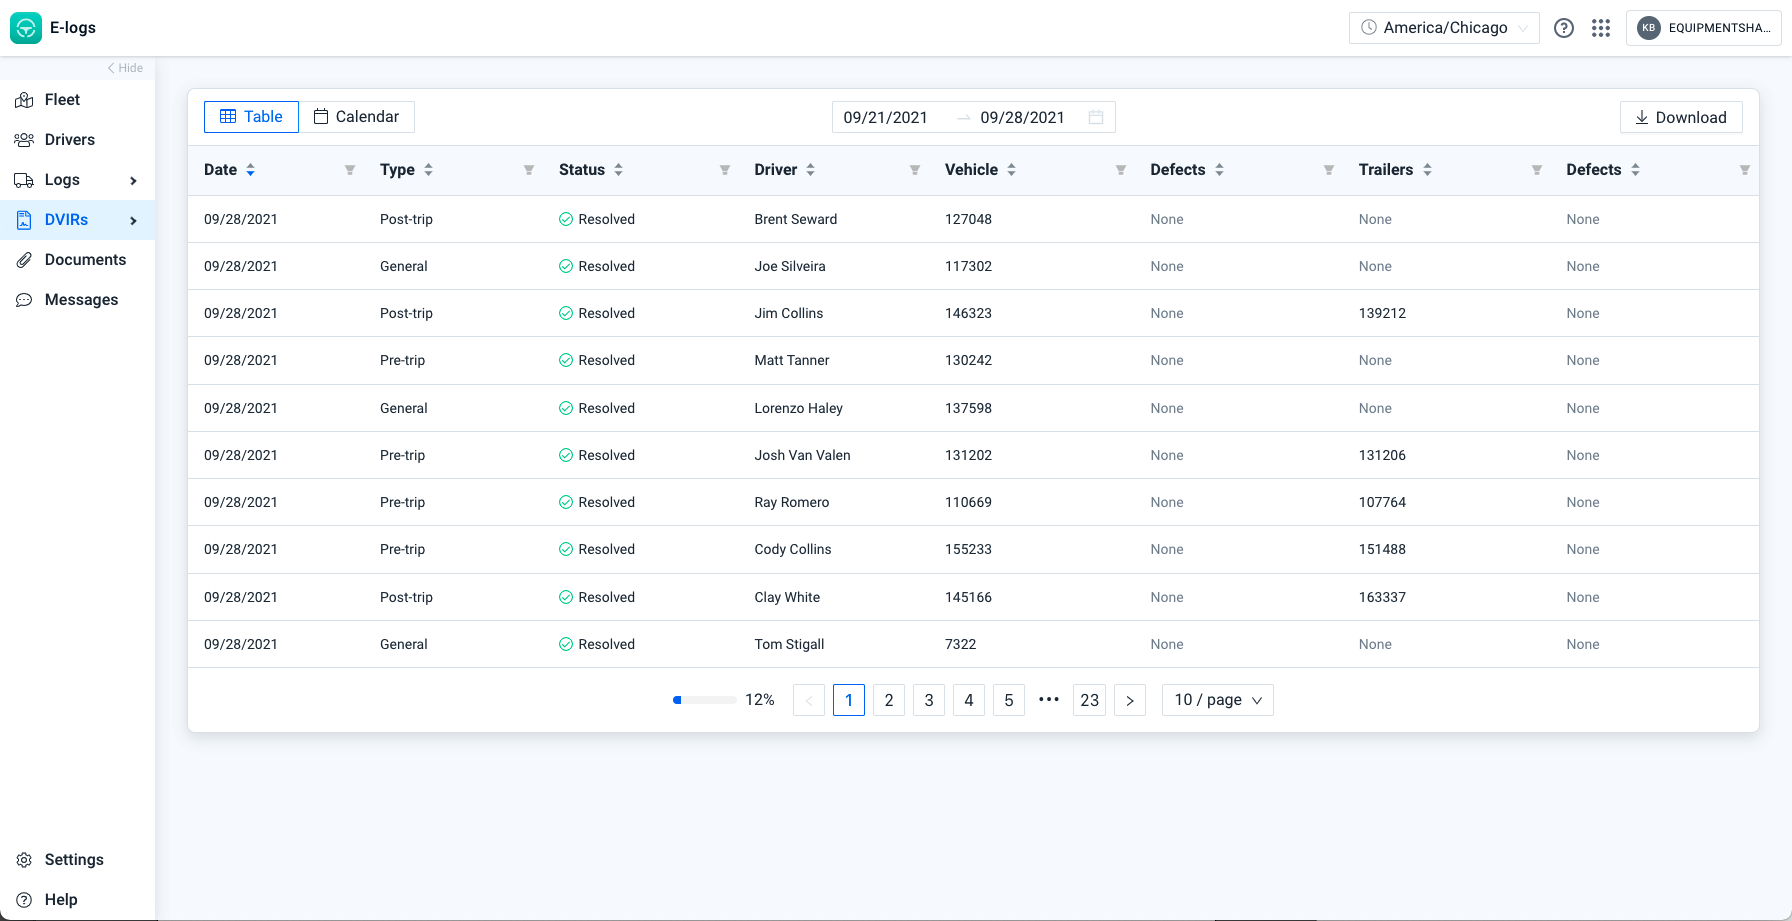Screen dimensions: 1792x921
Task: Click the calendar icon in date range field
Action: tap(1096, 117)
